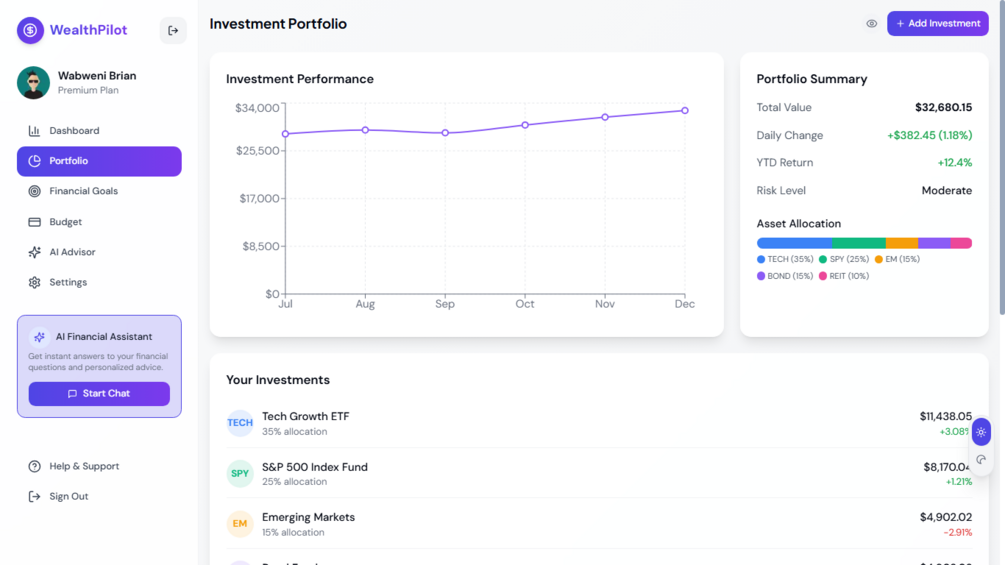Switch to dark mode moon toggle

(981, 460)
